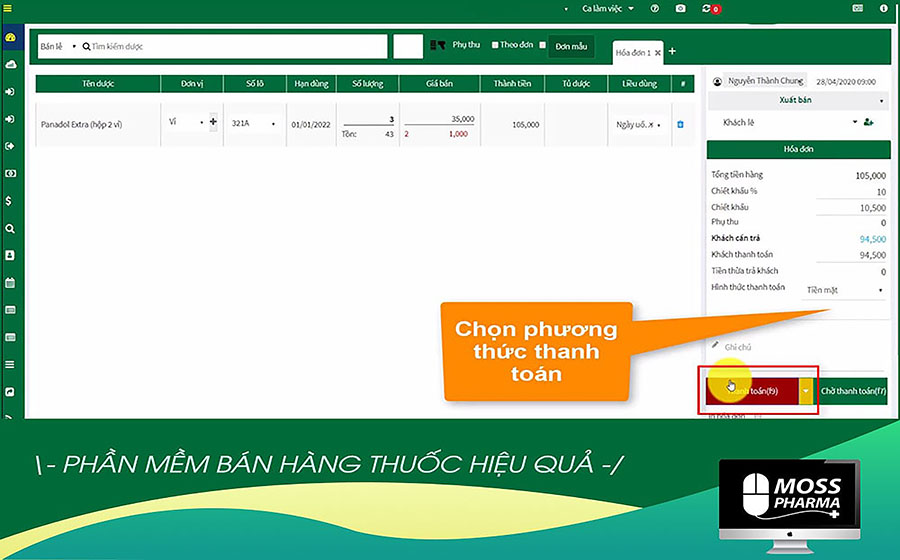Open the contact book icon in sidebar

pyautogui.click(x=10, y=255)
